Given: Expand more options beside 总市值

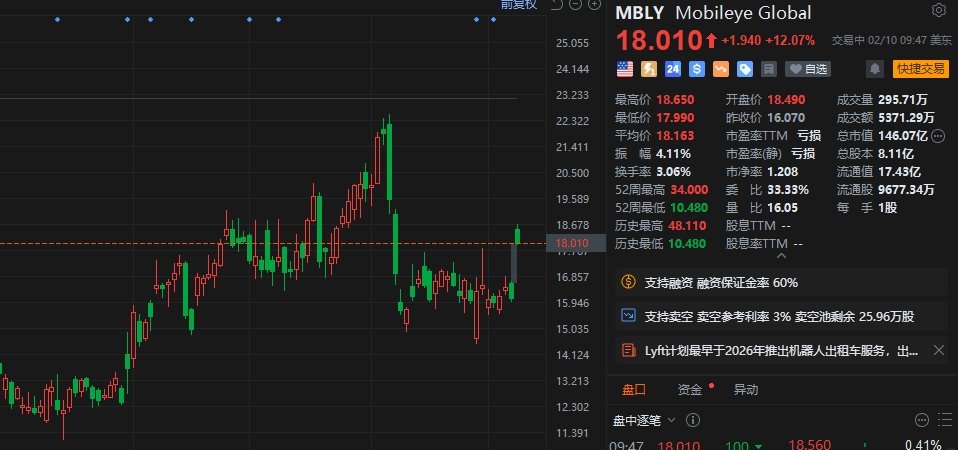Looking at the screenshot, I should point(938,135).
